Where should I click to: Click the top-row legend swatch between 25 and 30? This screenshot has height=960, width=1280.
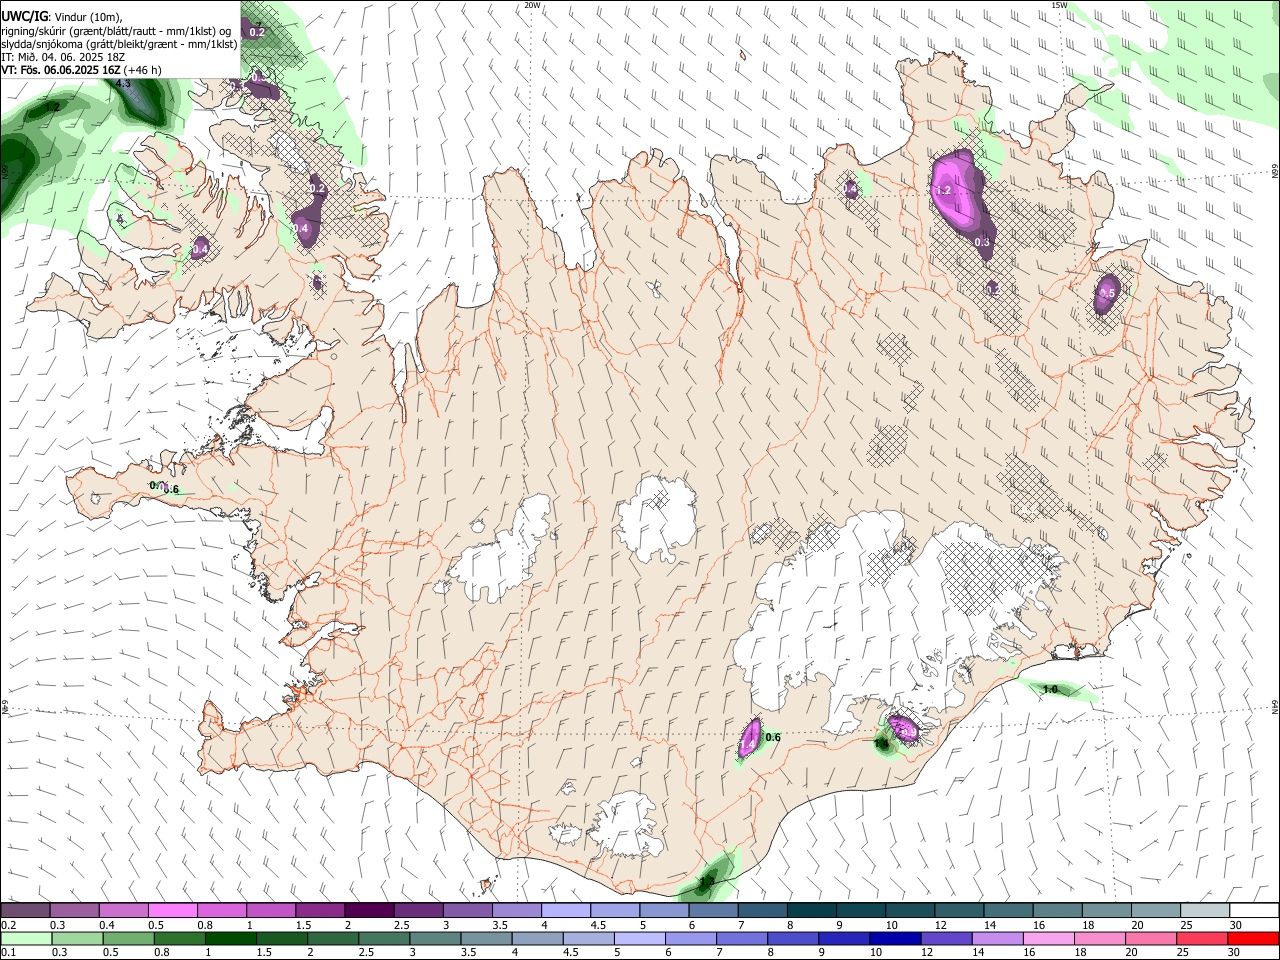coord(1203,911)
